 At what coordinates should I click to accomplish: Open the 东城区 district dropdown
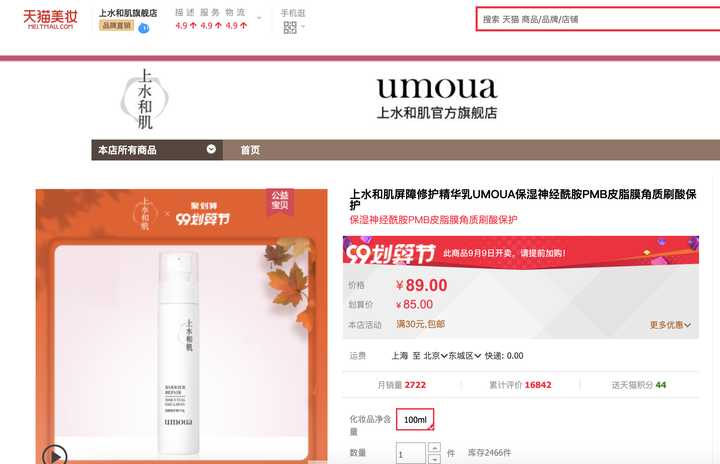coord(465,356)
